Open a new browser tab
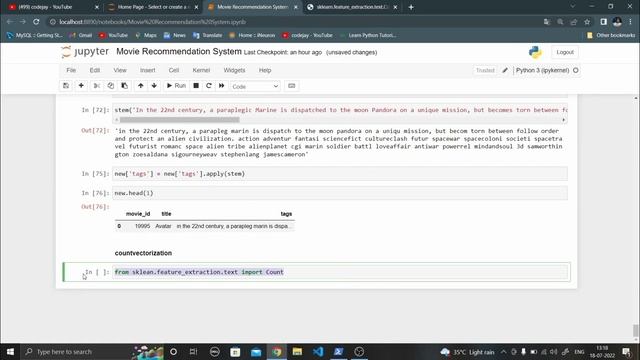 [411, 7]
